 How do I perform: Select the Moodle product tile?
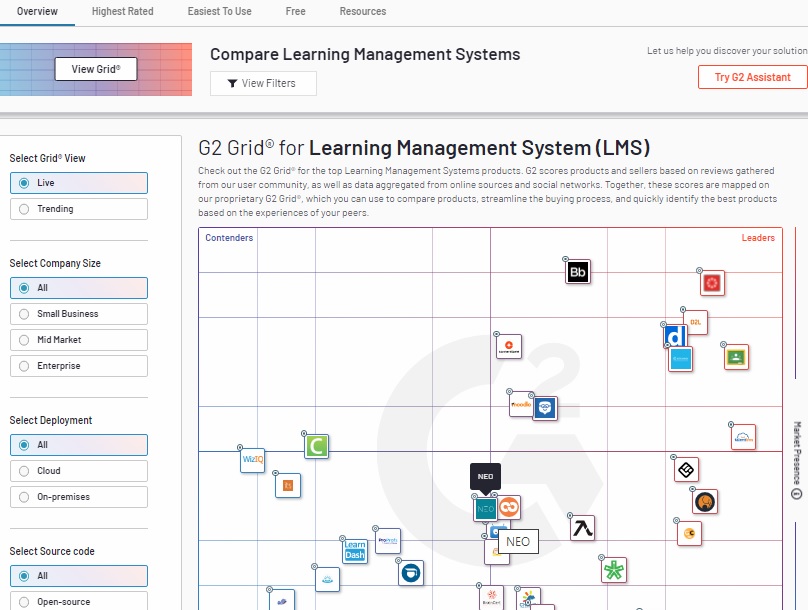[x=521, y=404]
